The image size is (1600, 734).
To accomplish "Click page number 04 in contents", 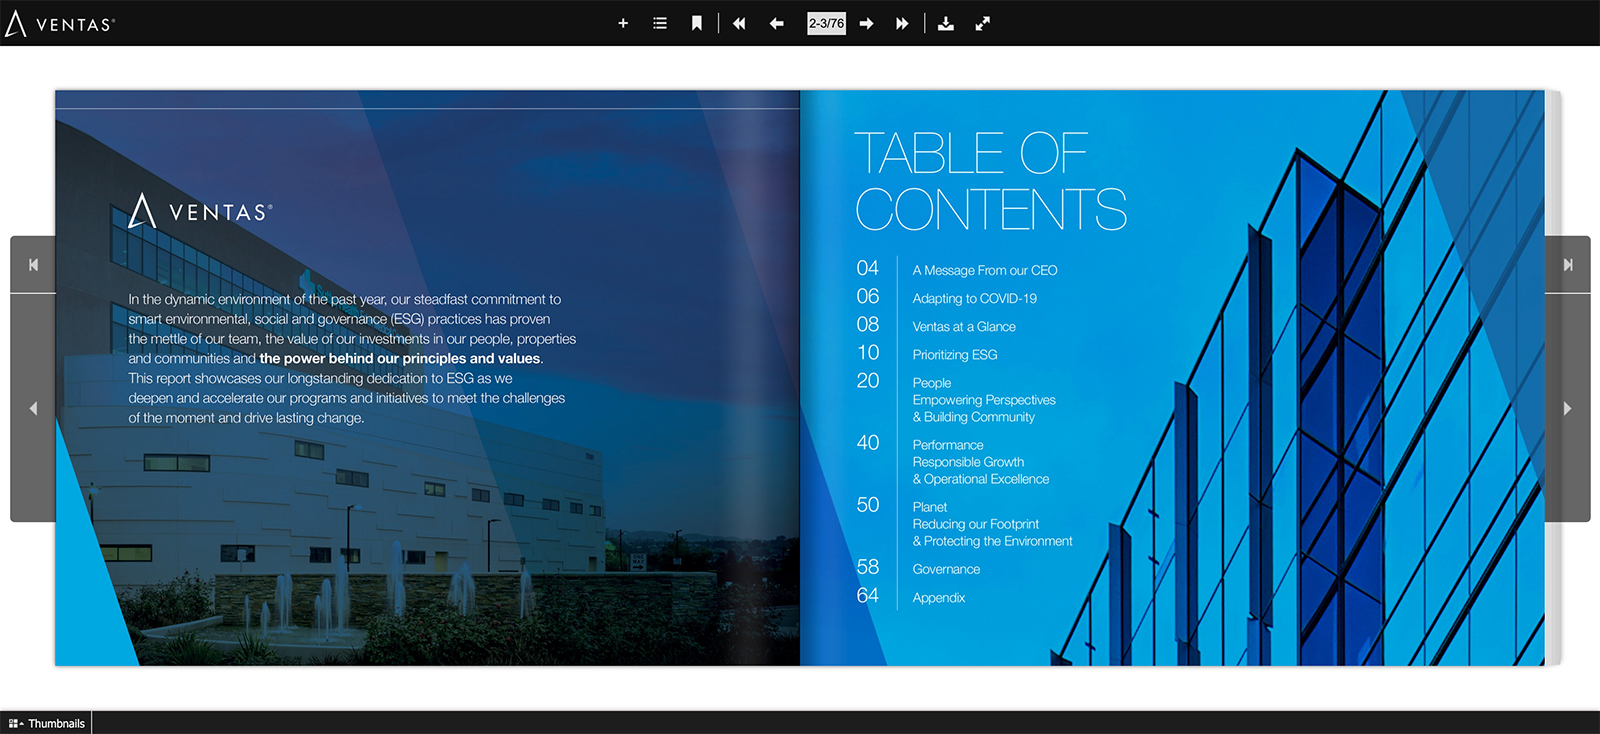I will point(868,268).
